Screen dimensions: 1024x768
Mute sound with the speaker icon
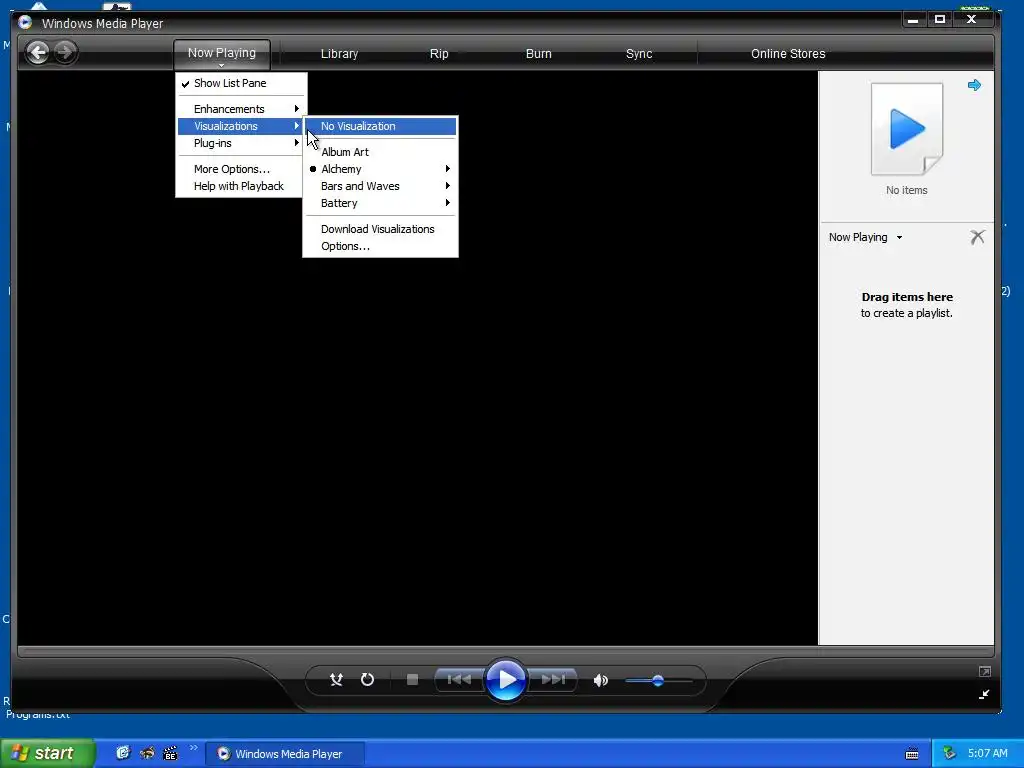[601, 680]
